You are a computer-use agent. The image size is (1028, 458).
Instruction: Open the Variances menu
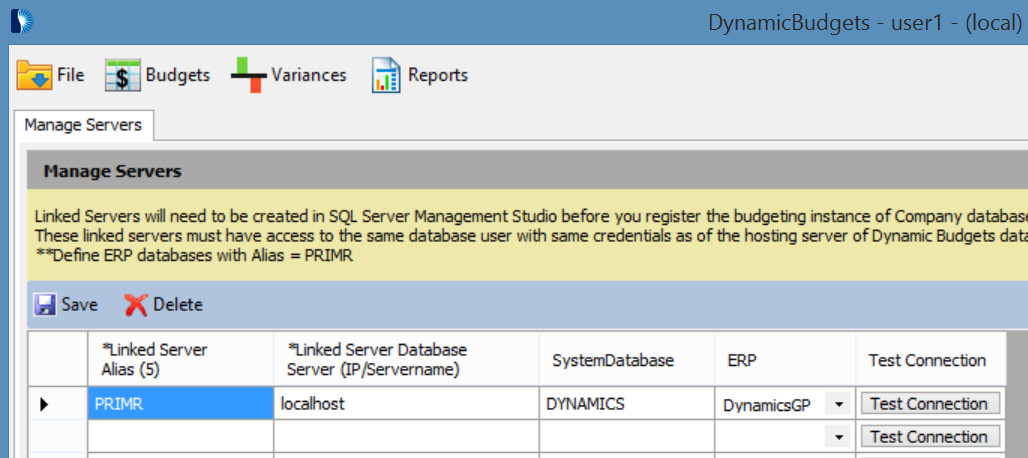tap(309, 75)
